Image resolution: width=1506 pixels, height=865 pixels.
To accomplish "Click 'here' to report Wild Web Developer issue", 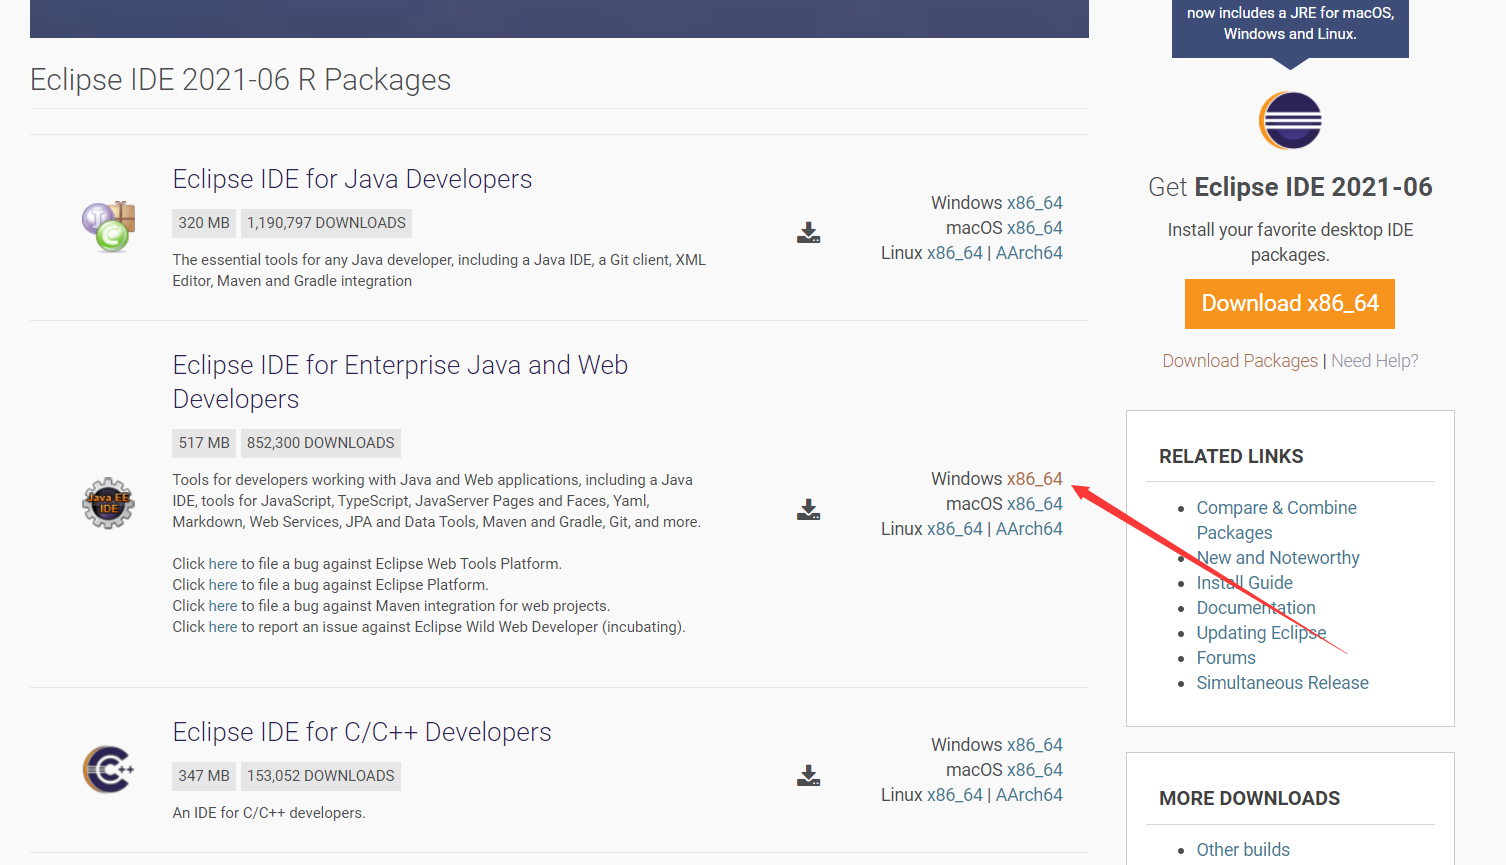I will pyautogui.click(x=223, y=627).
